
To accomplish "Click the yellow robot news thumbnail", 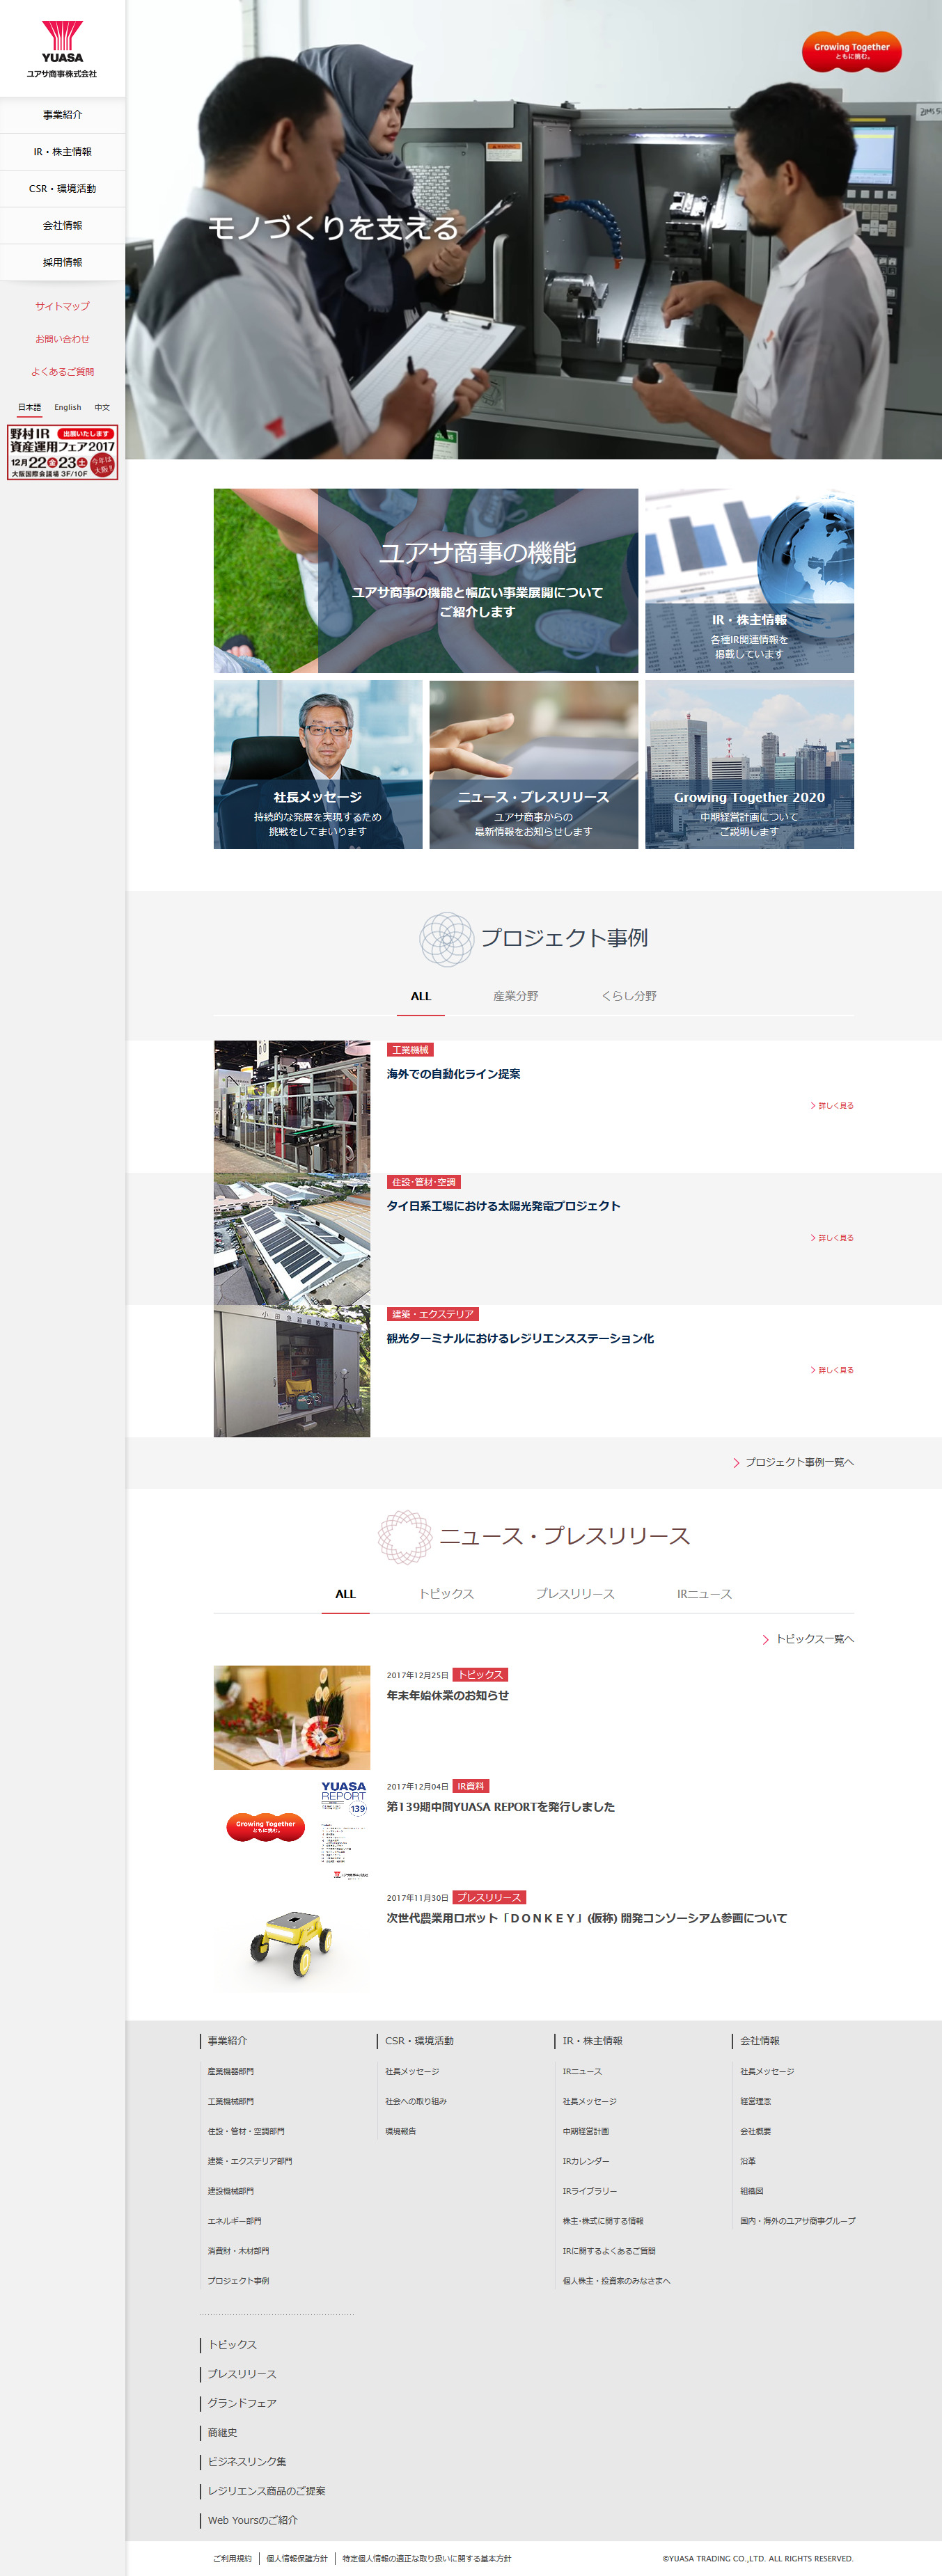I will pyautogui.click(x=292, y=1941).
